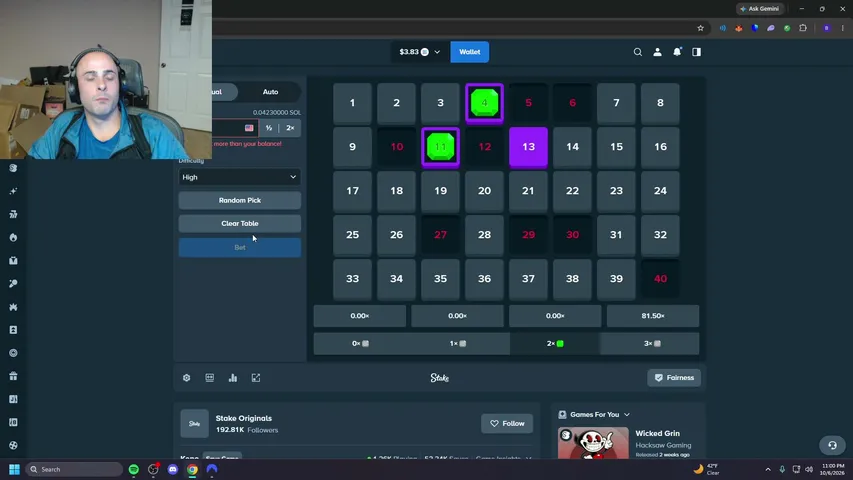853x480 pixels.
Task: Click the Bet button
Action: tap(239, 248)
